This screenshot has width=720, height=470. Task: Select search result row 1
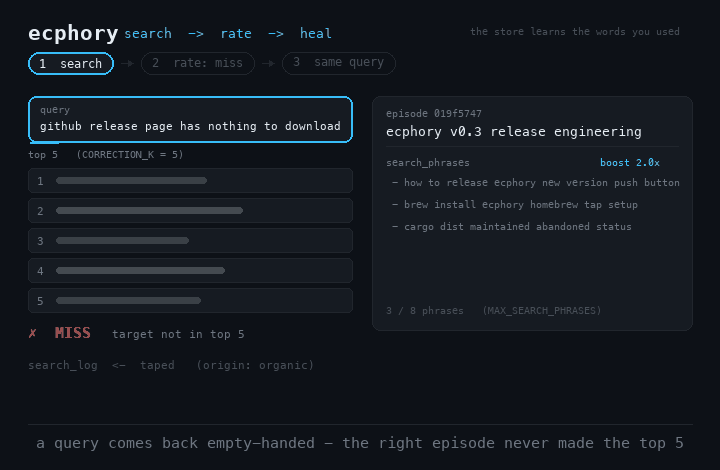[x=191, y=180]
